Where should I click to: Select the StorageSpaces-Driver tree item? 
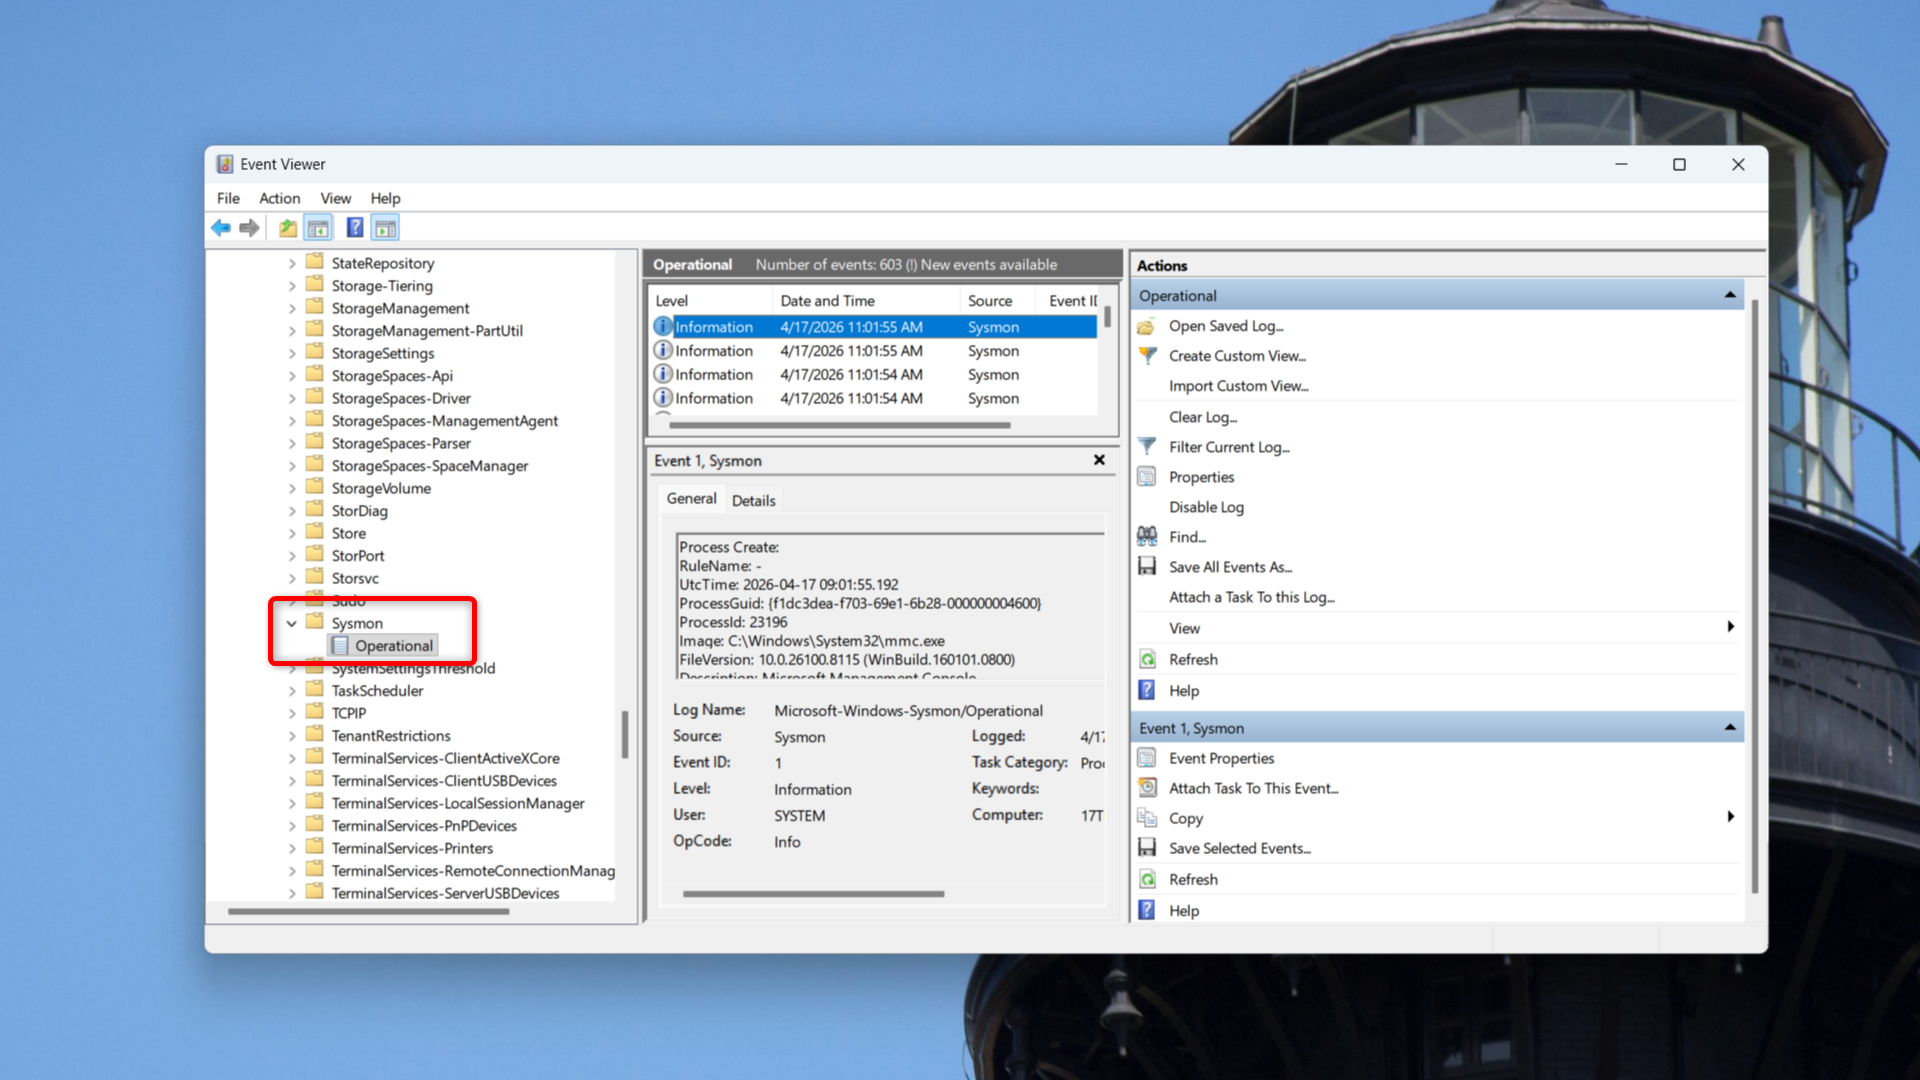coord(401,398)
